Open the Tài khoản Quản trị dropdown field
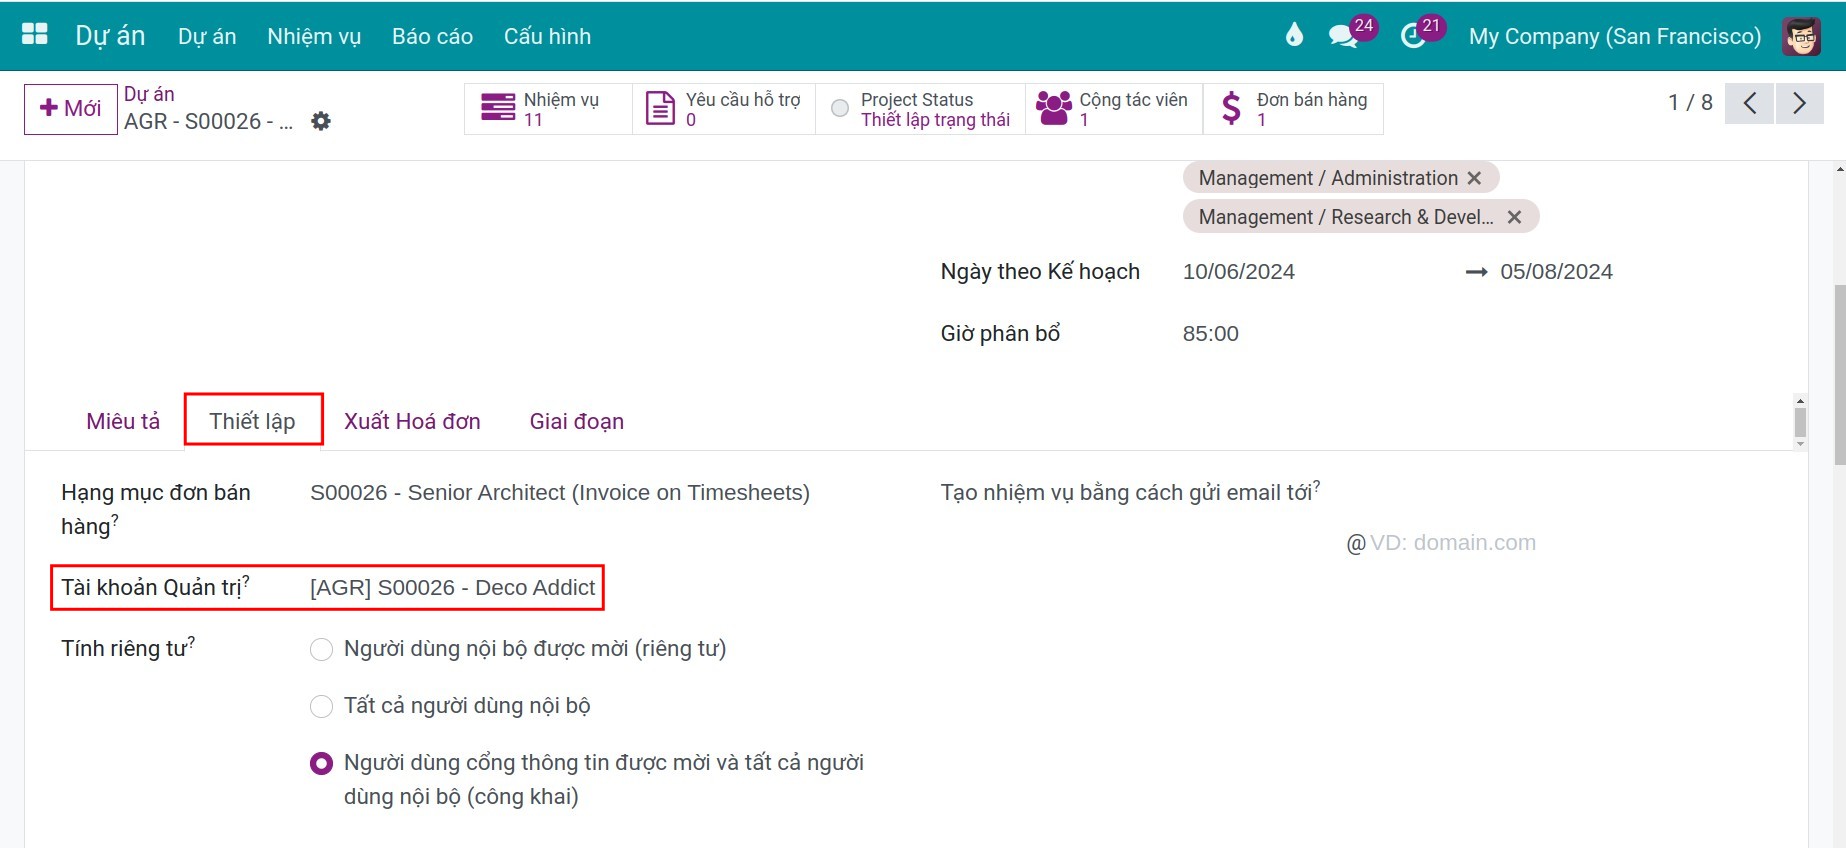Screen dimensions: 1846x848 pyautogui.click(x=453, y=588)
